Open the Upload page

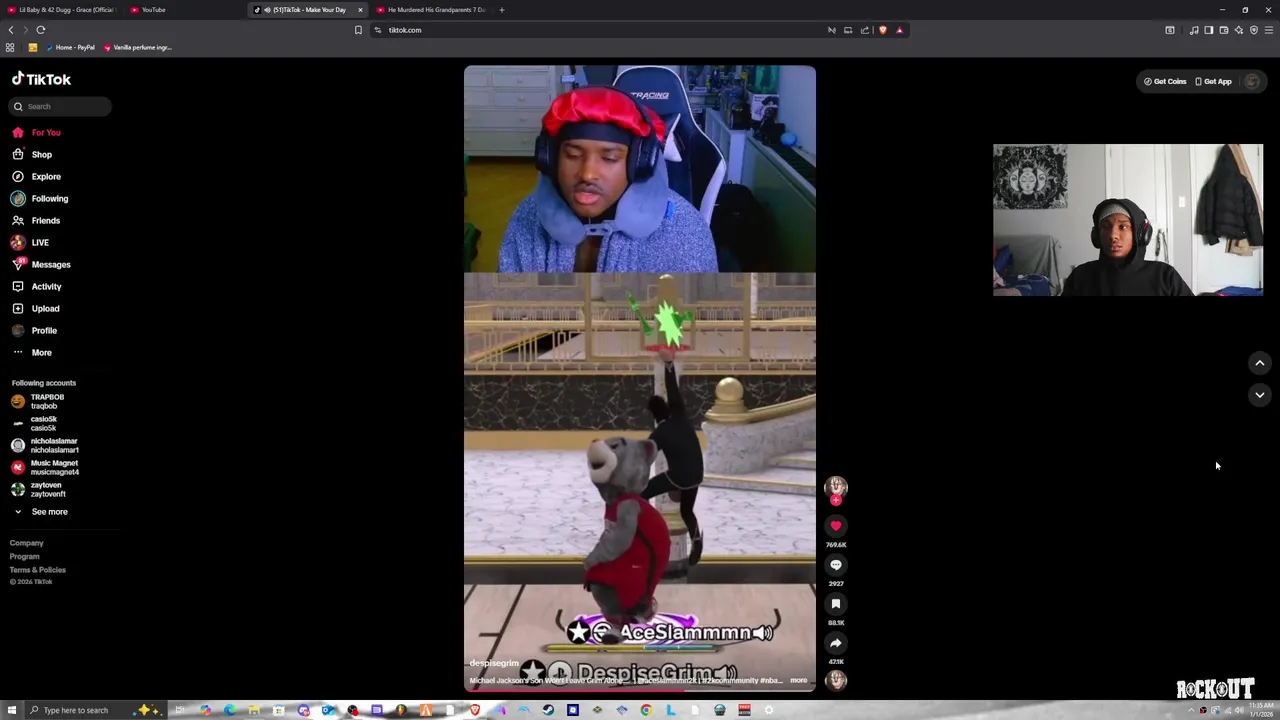coord(36,308)
